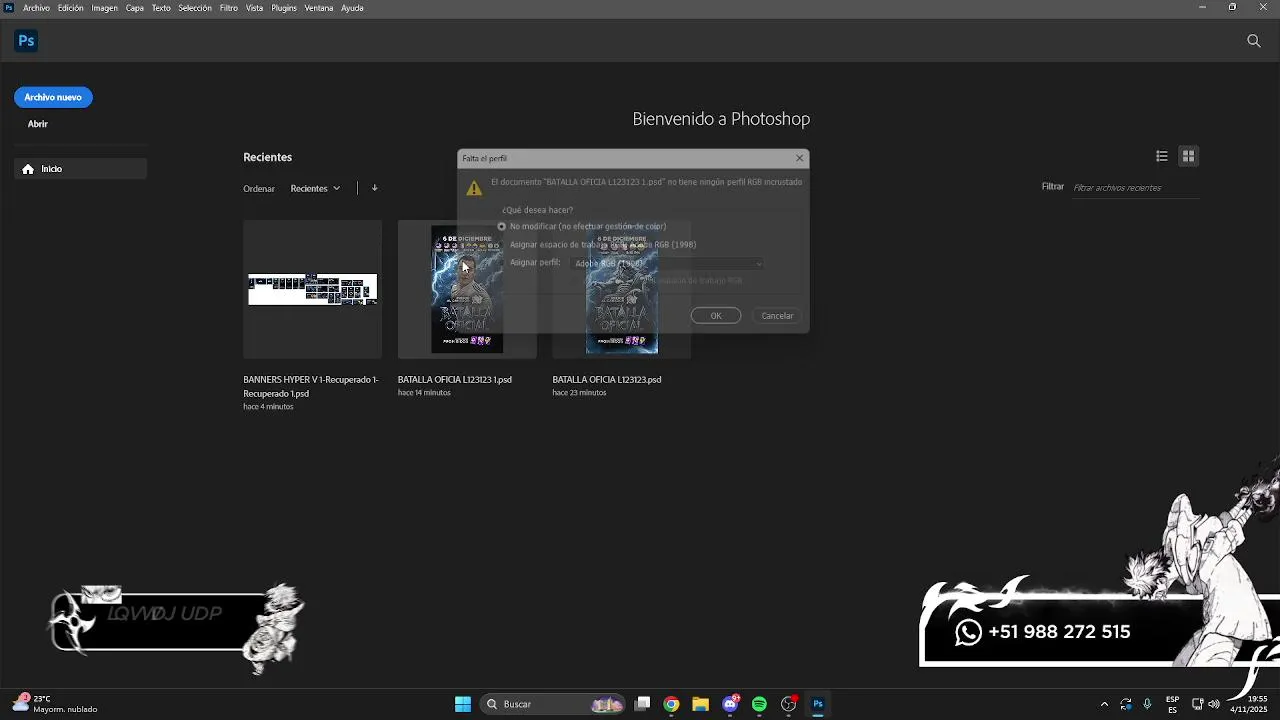Open Discord from the taskbar
This screenshot has height=720, width=1280.
coord(730,704)
